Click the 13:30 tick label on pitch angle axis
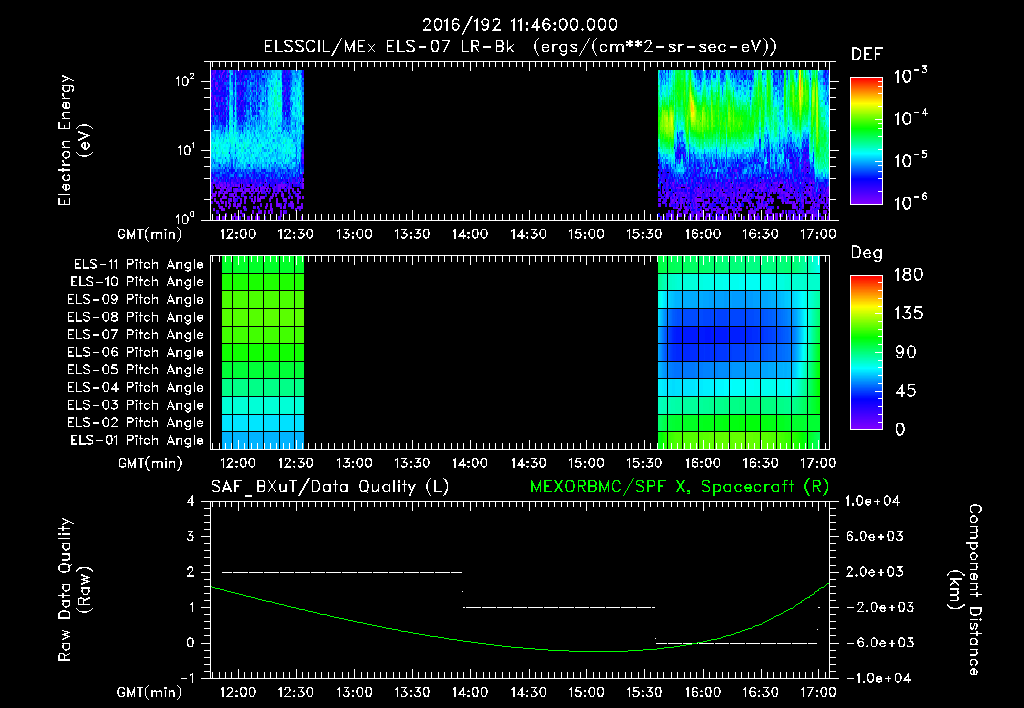1024x708 pixels. tap(411, 464)
